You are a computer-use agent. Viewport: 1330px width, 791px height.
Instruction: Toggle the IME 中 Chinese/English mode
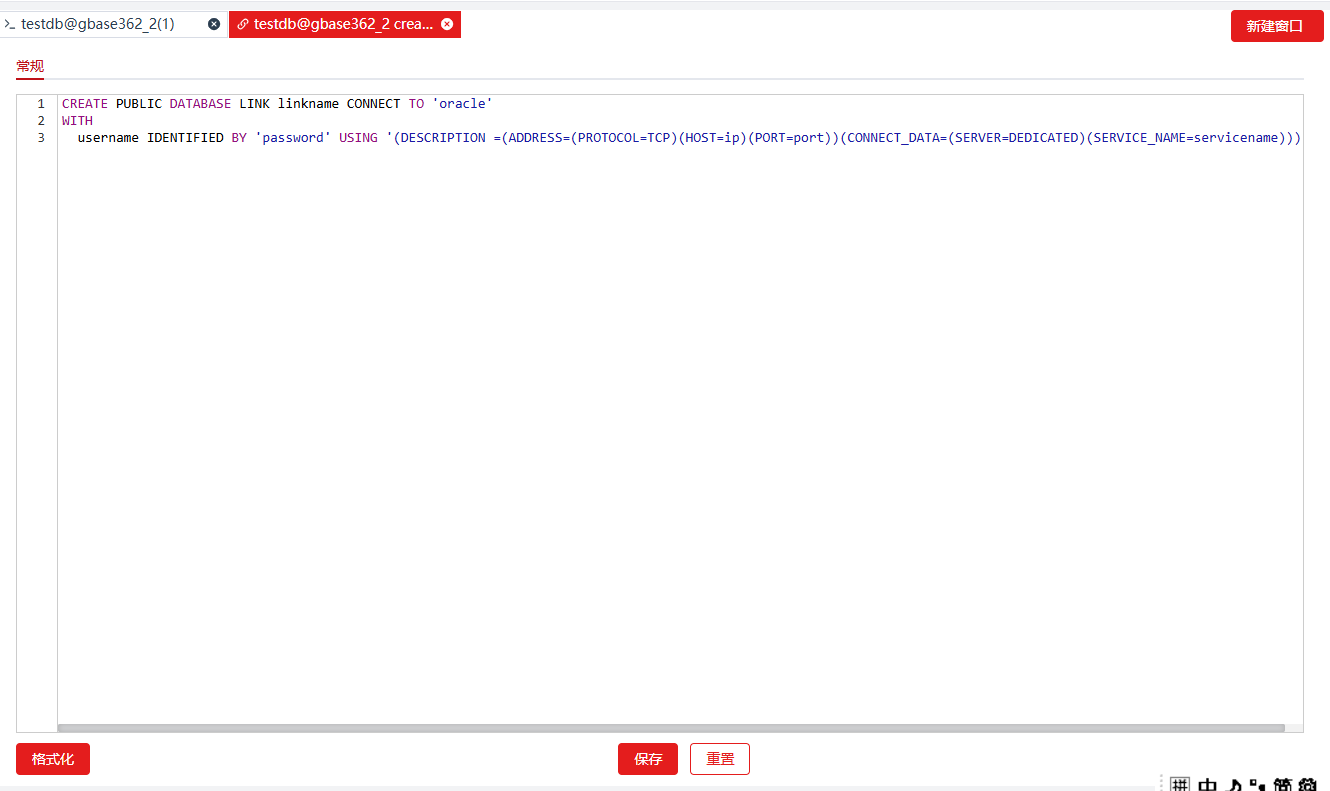1207,785
